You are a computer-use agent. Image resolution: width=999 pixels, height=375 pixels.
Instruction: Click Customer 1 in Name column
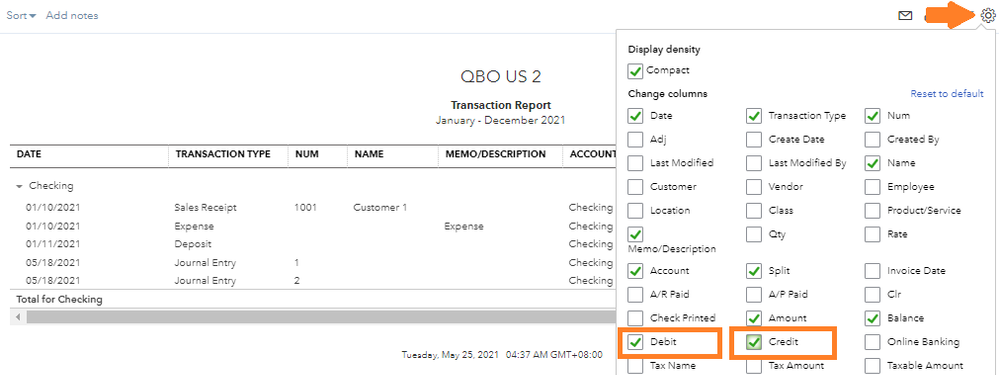[x=380, y=208]
